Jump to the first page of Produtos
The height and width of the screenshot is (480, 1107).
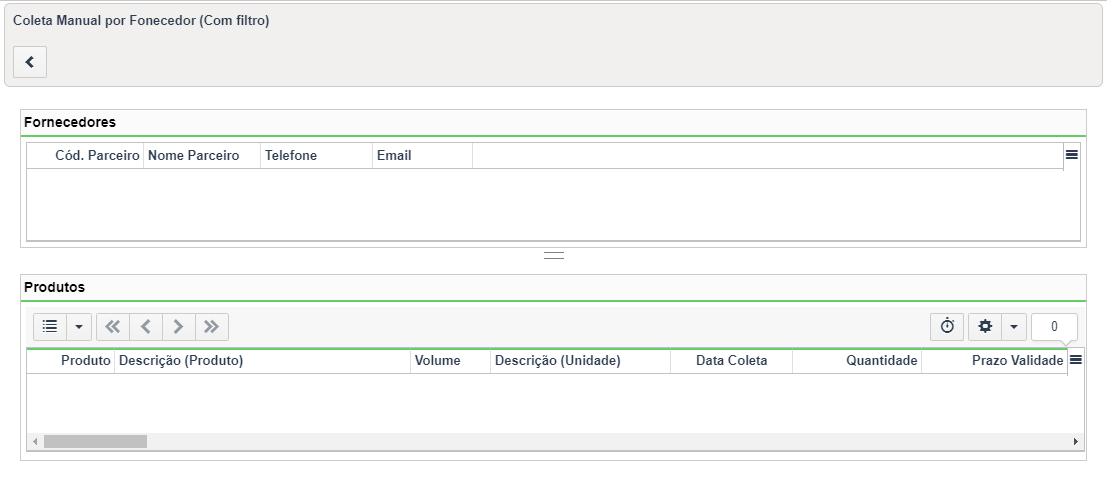point(113,326)
